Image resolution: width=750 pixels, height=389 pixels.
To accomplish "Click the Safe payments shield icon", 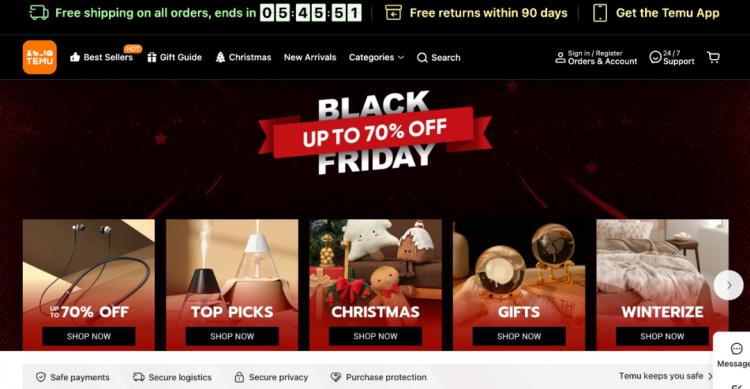I will click(41, 378).
